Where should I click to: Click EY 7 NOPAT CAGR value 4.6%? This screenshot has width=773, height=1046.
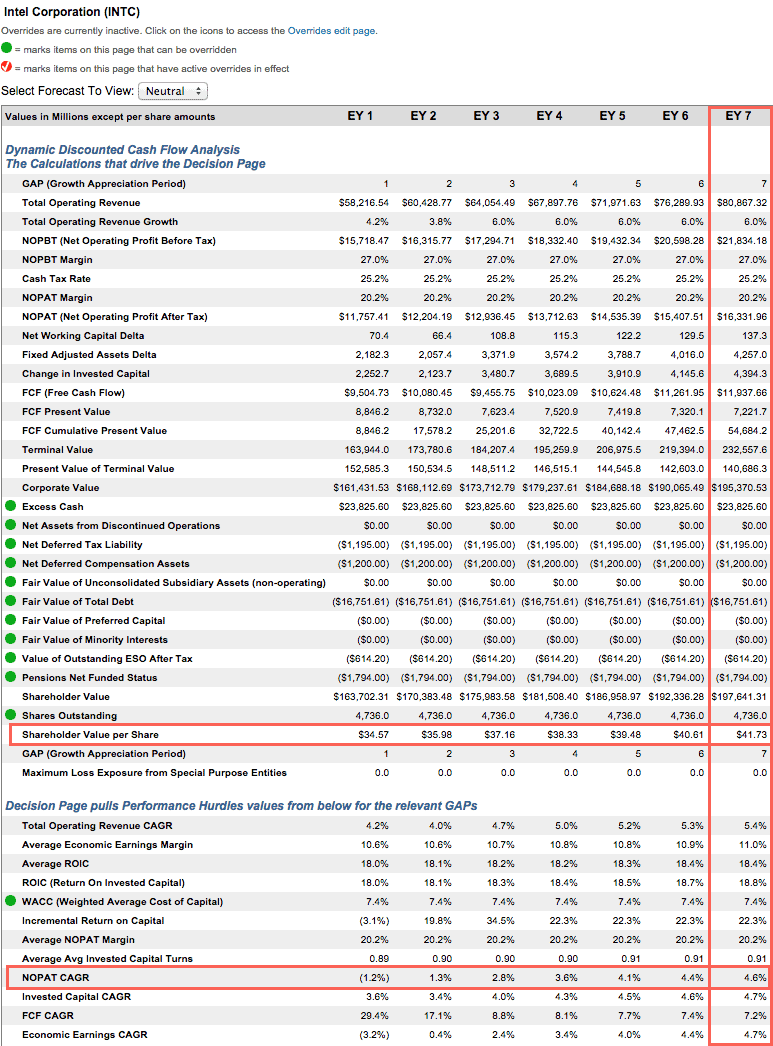[755, 978]
